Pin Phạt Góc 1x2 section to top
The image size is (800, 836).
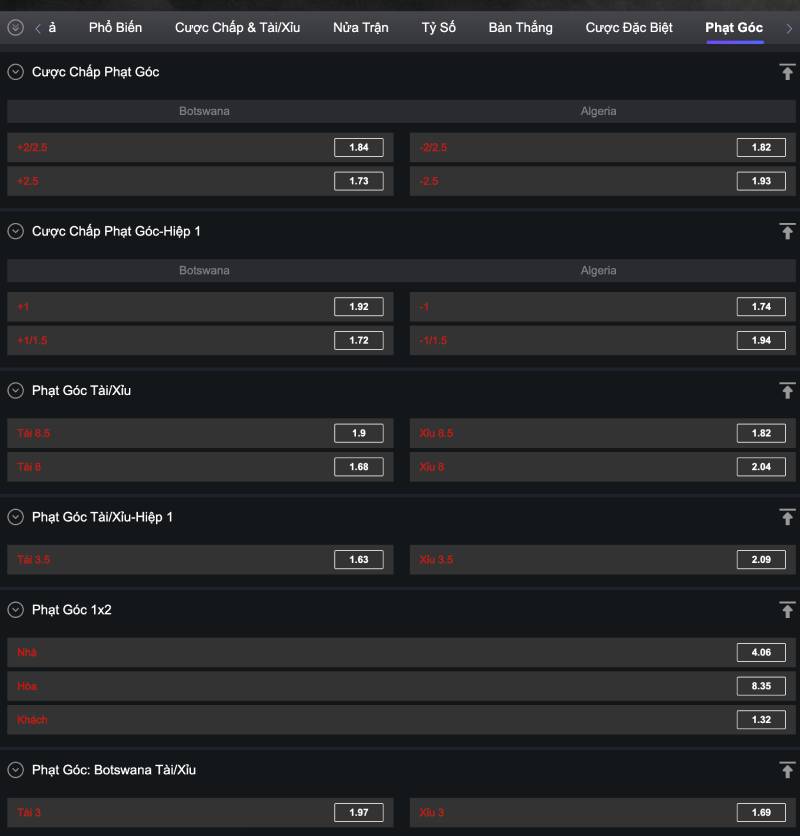pos(787,609)
